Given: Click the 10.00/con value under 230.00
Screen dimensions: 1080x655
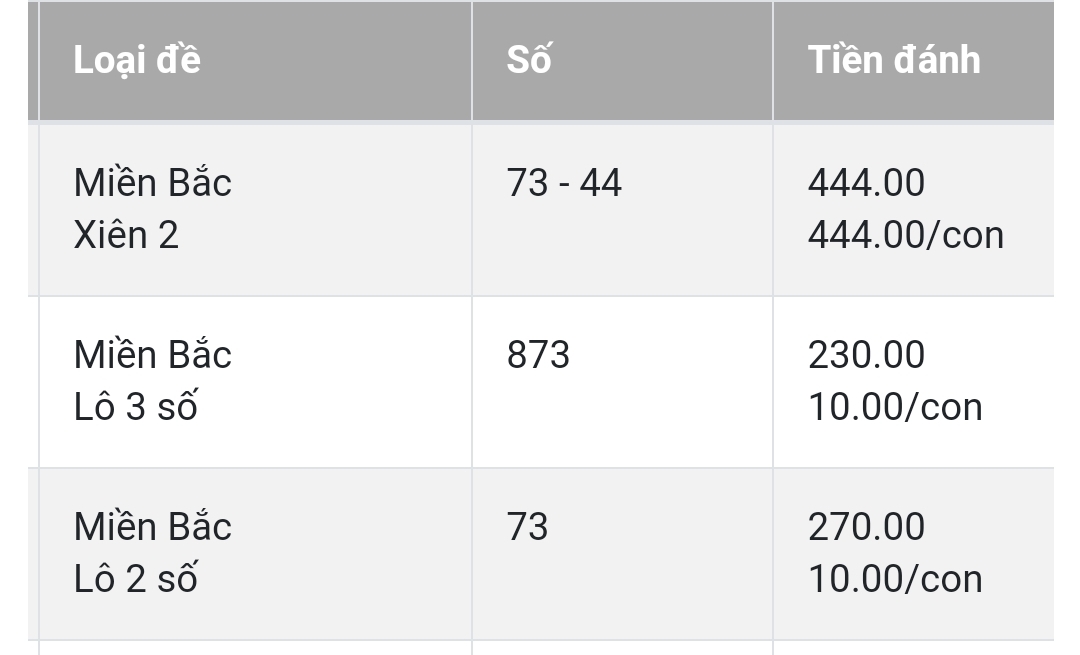Looking at the screenshot, I should click(x=895, y=408).
